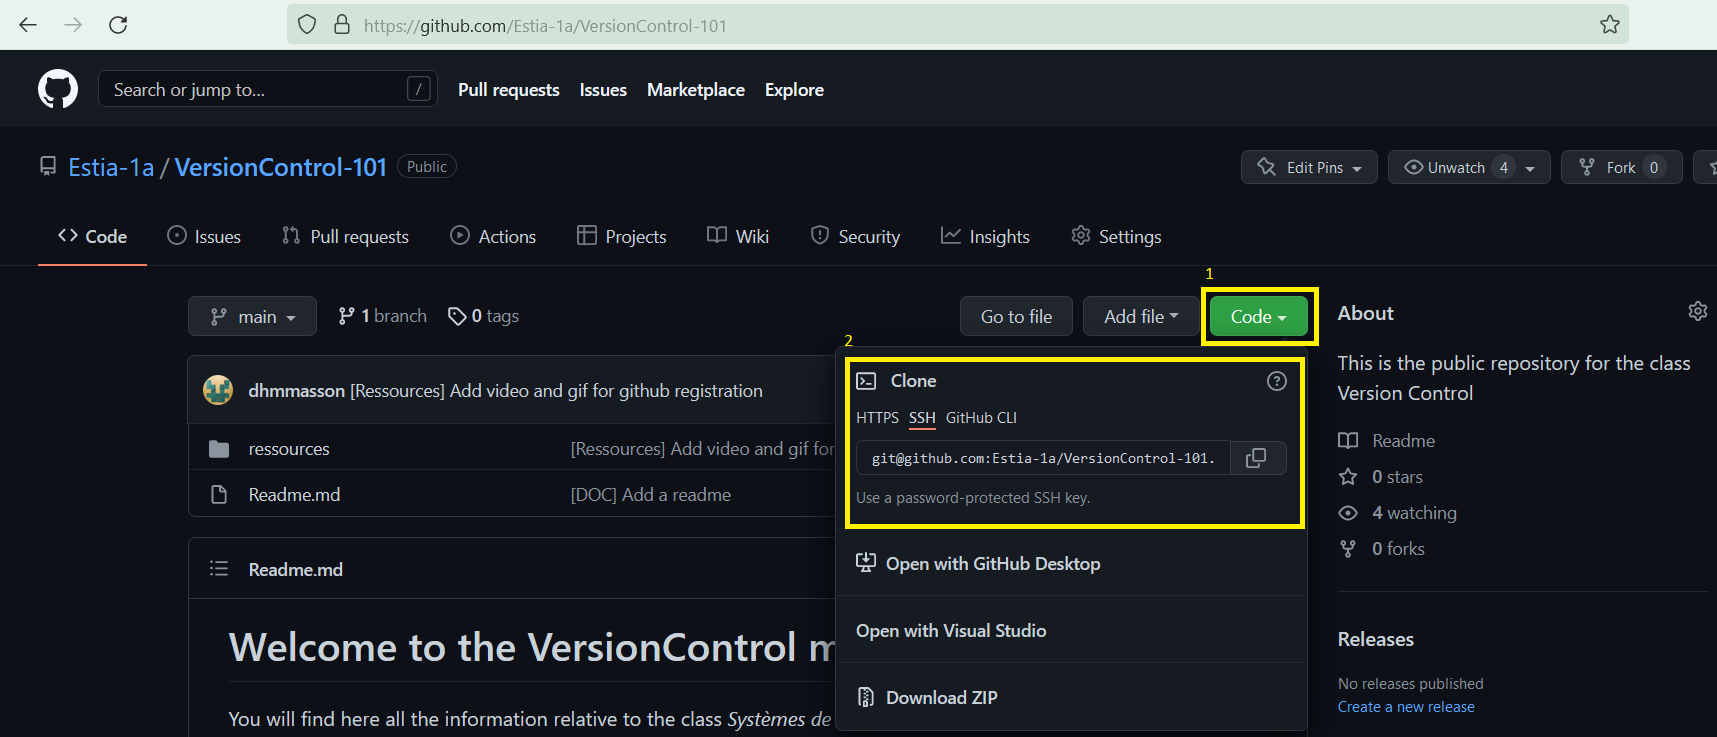
Task: Focus the Search or jump to field
Action: pyautogui.click(x=255, y=90)
